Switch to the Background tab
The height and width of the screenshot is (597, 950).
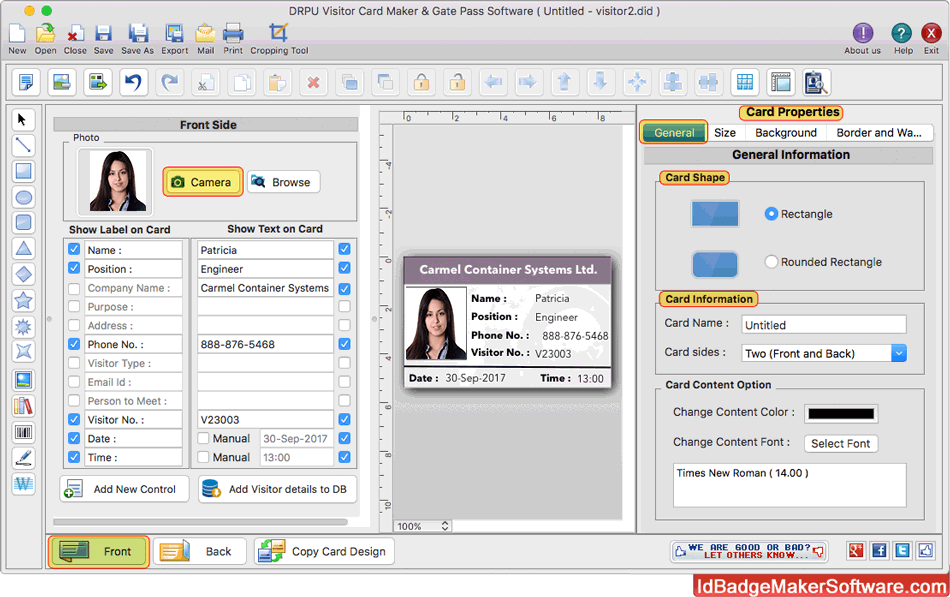(x=786, y=132)
